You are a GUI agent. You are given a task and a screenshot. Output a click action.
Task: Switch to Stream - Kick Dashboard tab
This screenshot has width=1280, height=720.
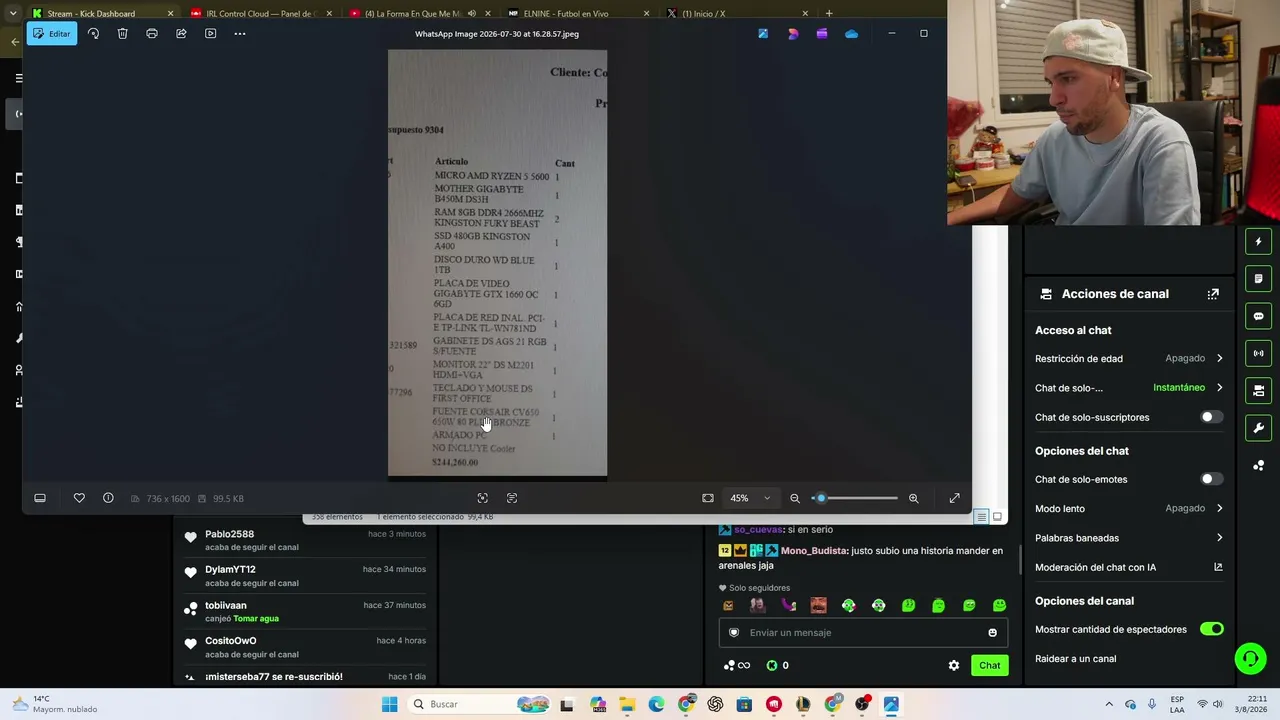coord(102,14)
